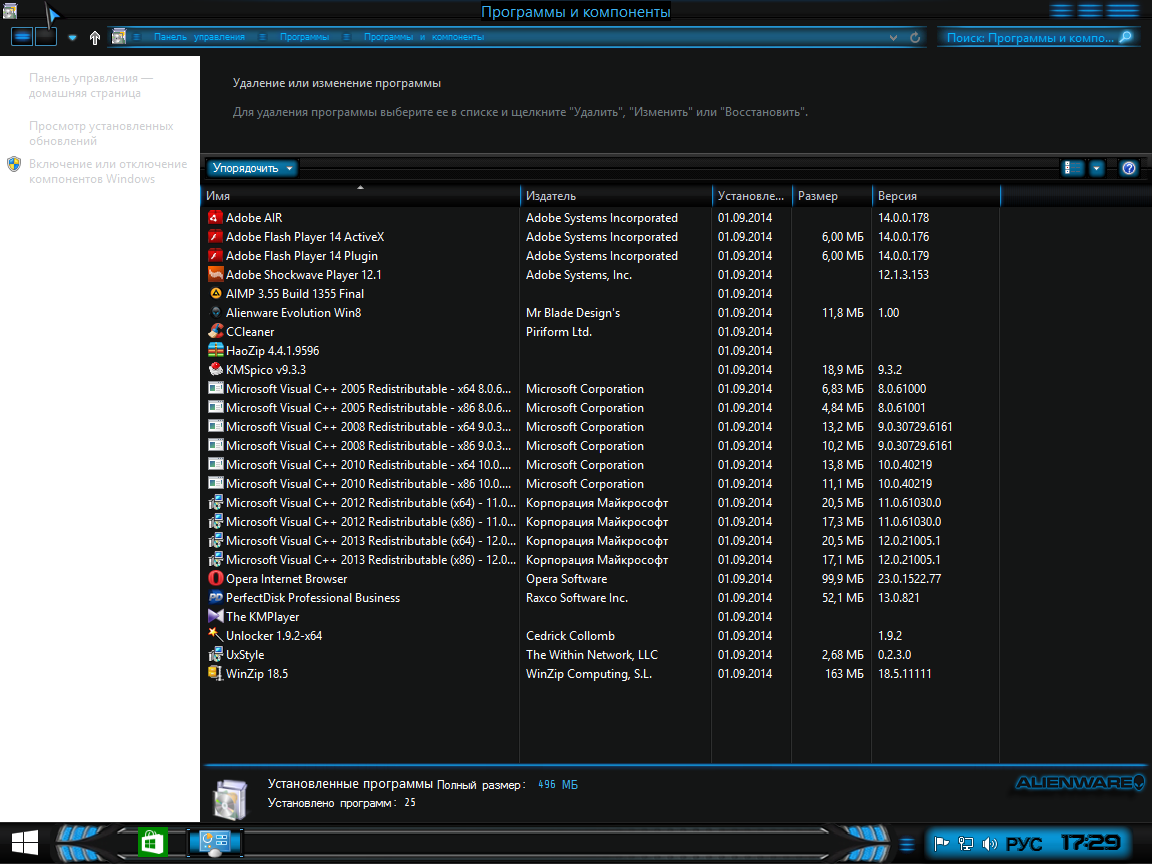Screen dimensions: 1152x864
Task: Click the 163 МБ size cell
Action: point(844,673)
